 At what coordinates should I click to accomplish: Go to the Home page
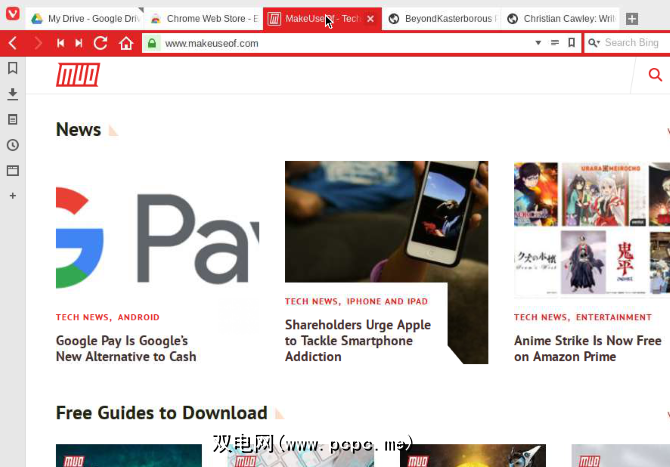tap(126, 43)
